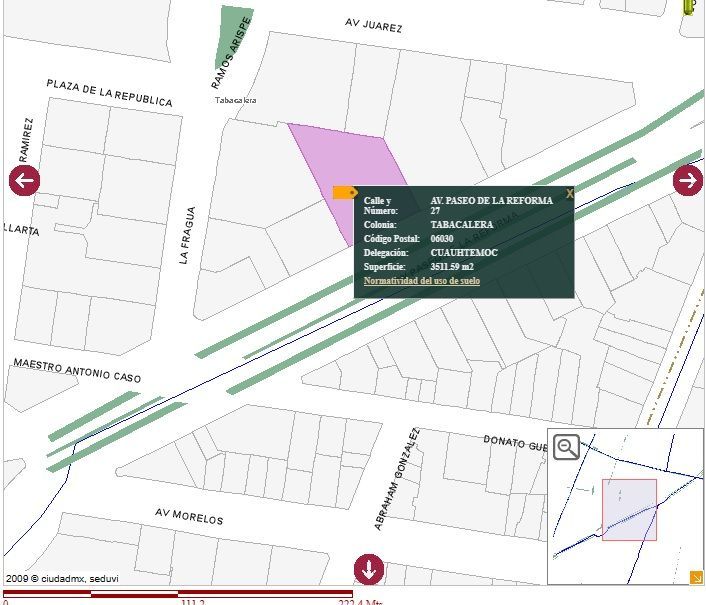Click the MAESTRO ANTONIO CASO street label
Viewport: 706px width, 605px height.
click(77, 370)
